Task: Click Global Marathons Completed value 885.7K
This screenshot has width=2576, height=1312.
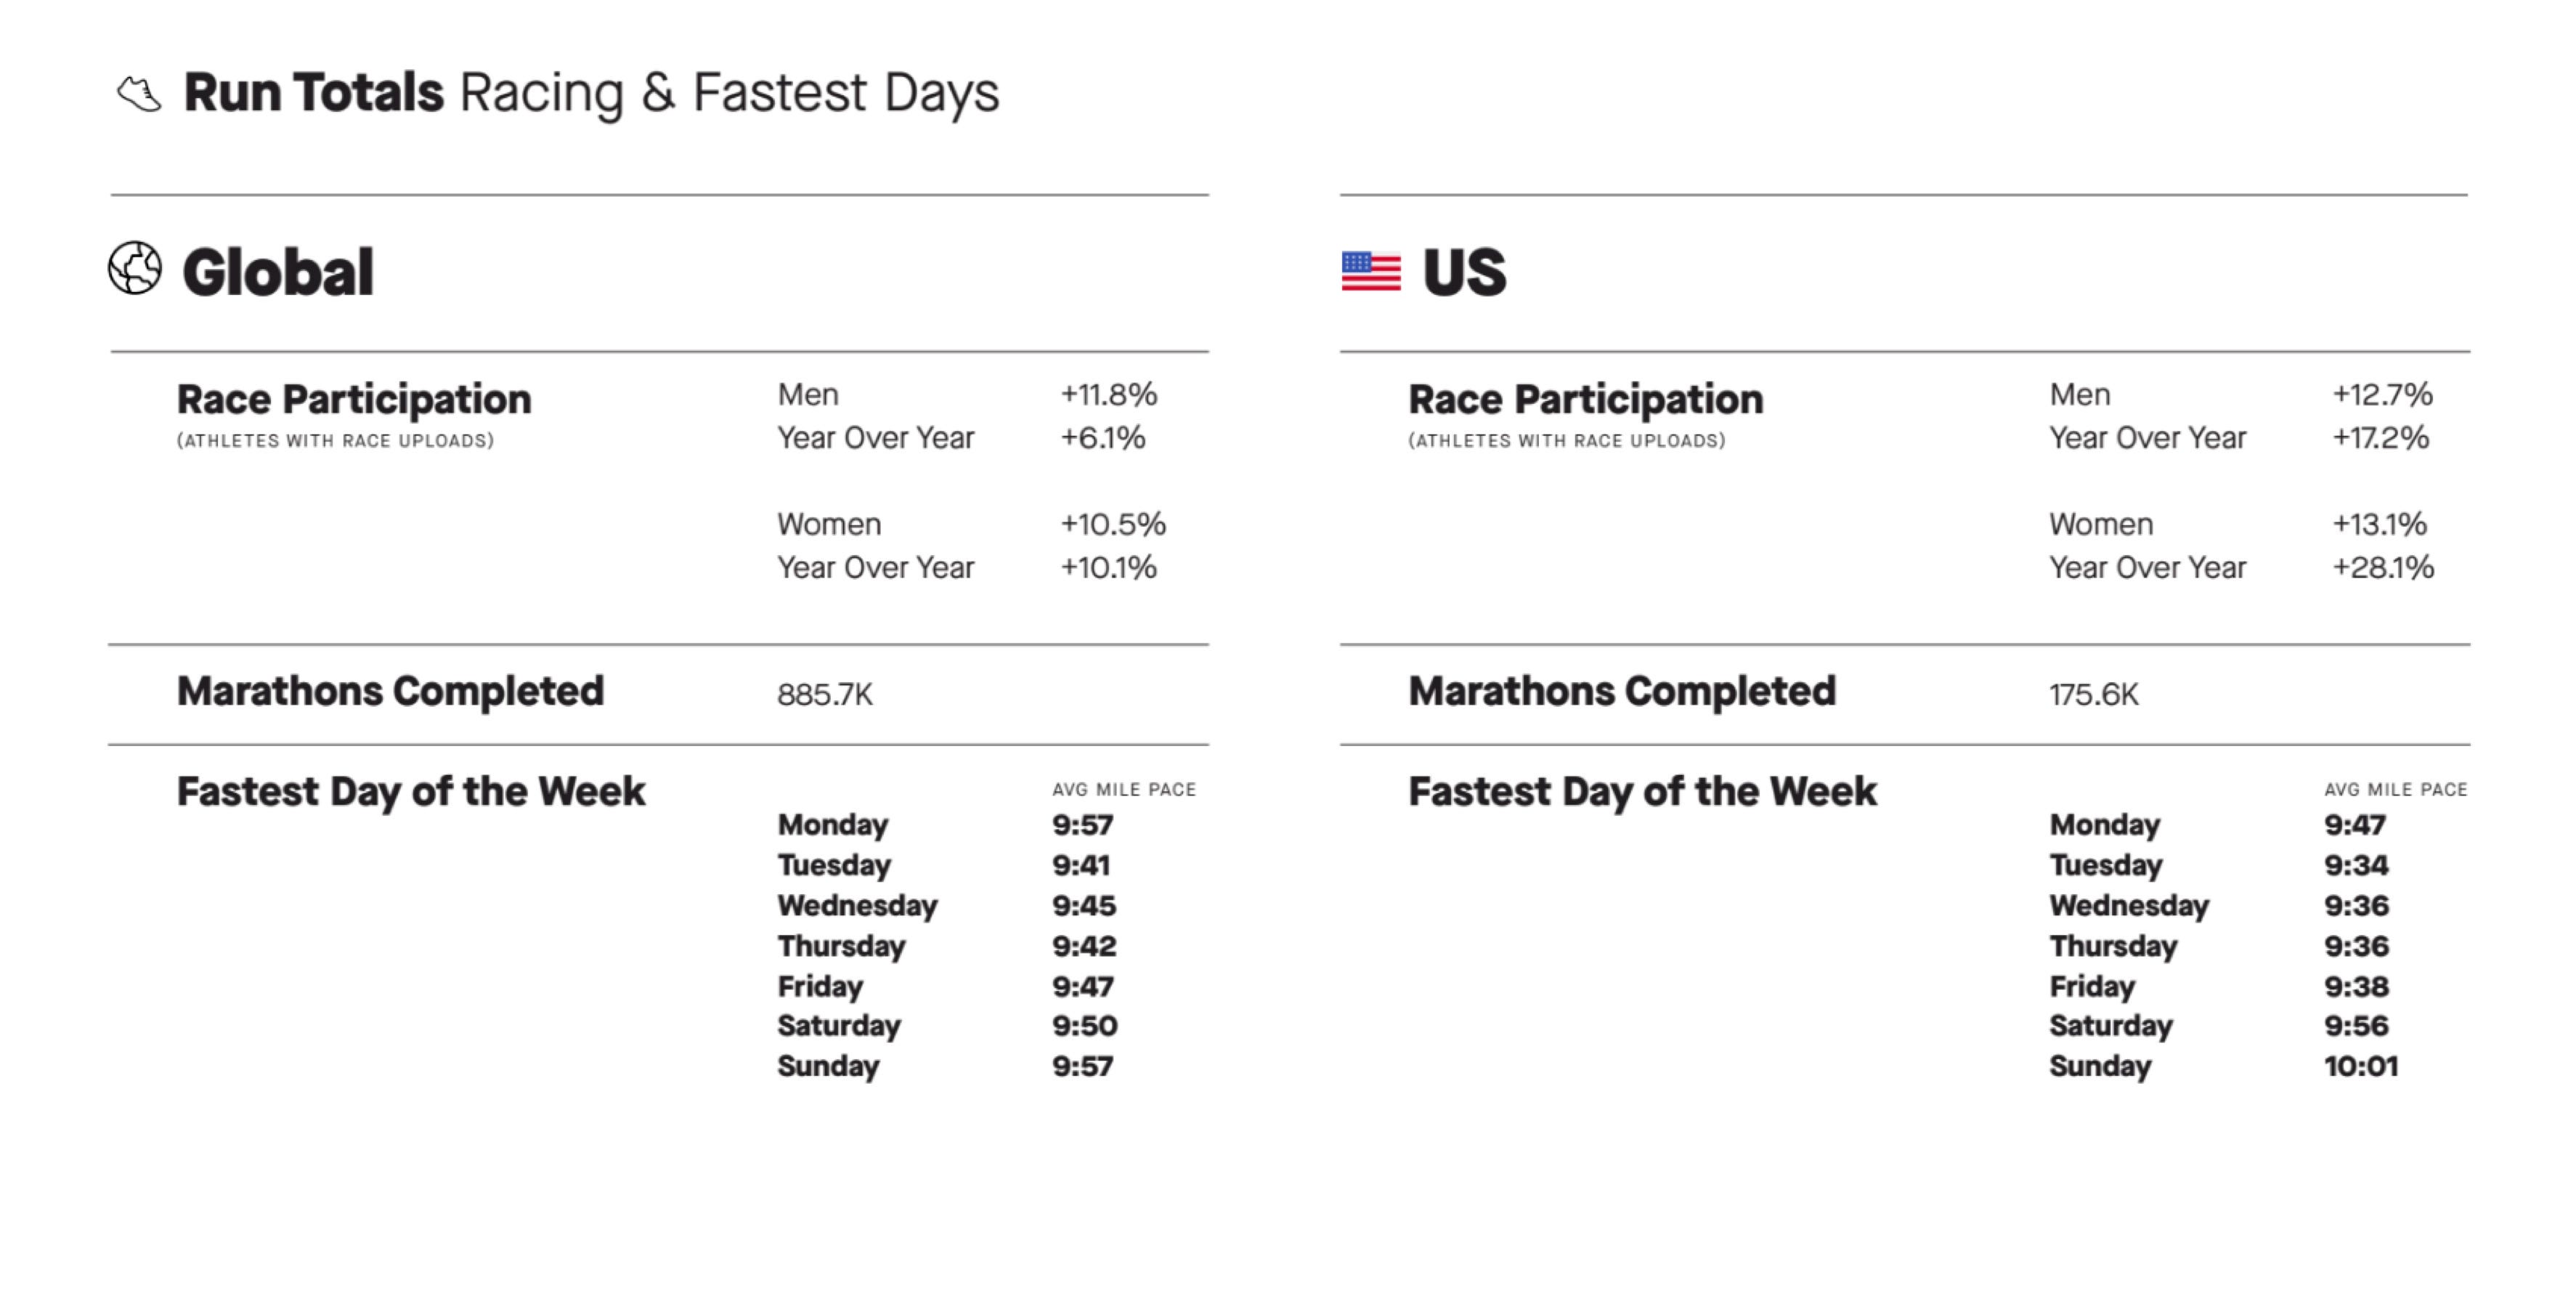Action: click(x=825, y=694)
